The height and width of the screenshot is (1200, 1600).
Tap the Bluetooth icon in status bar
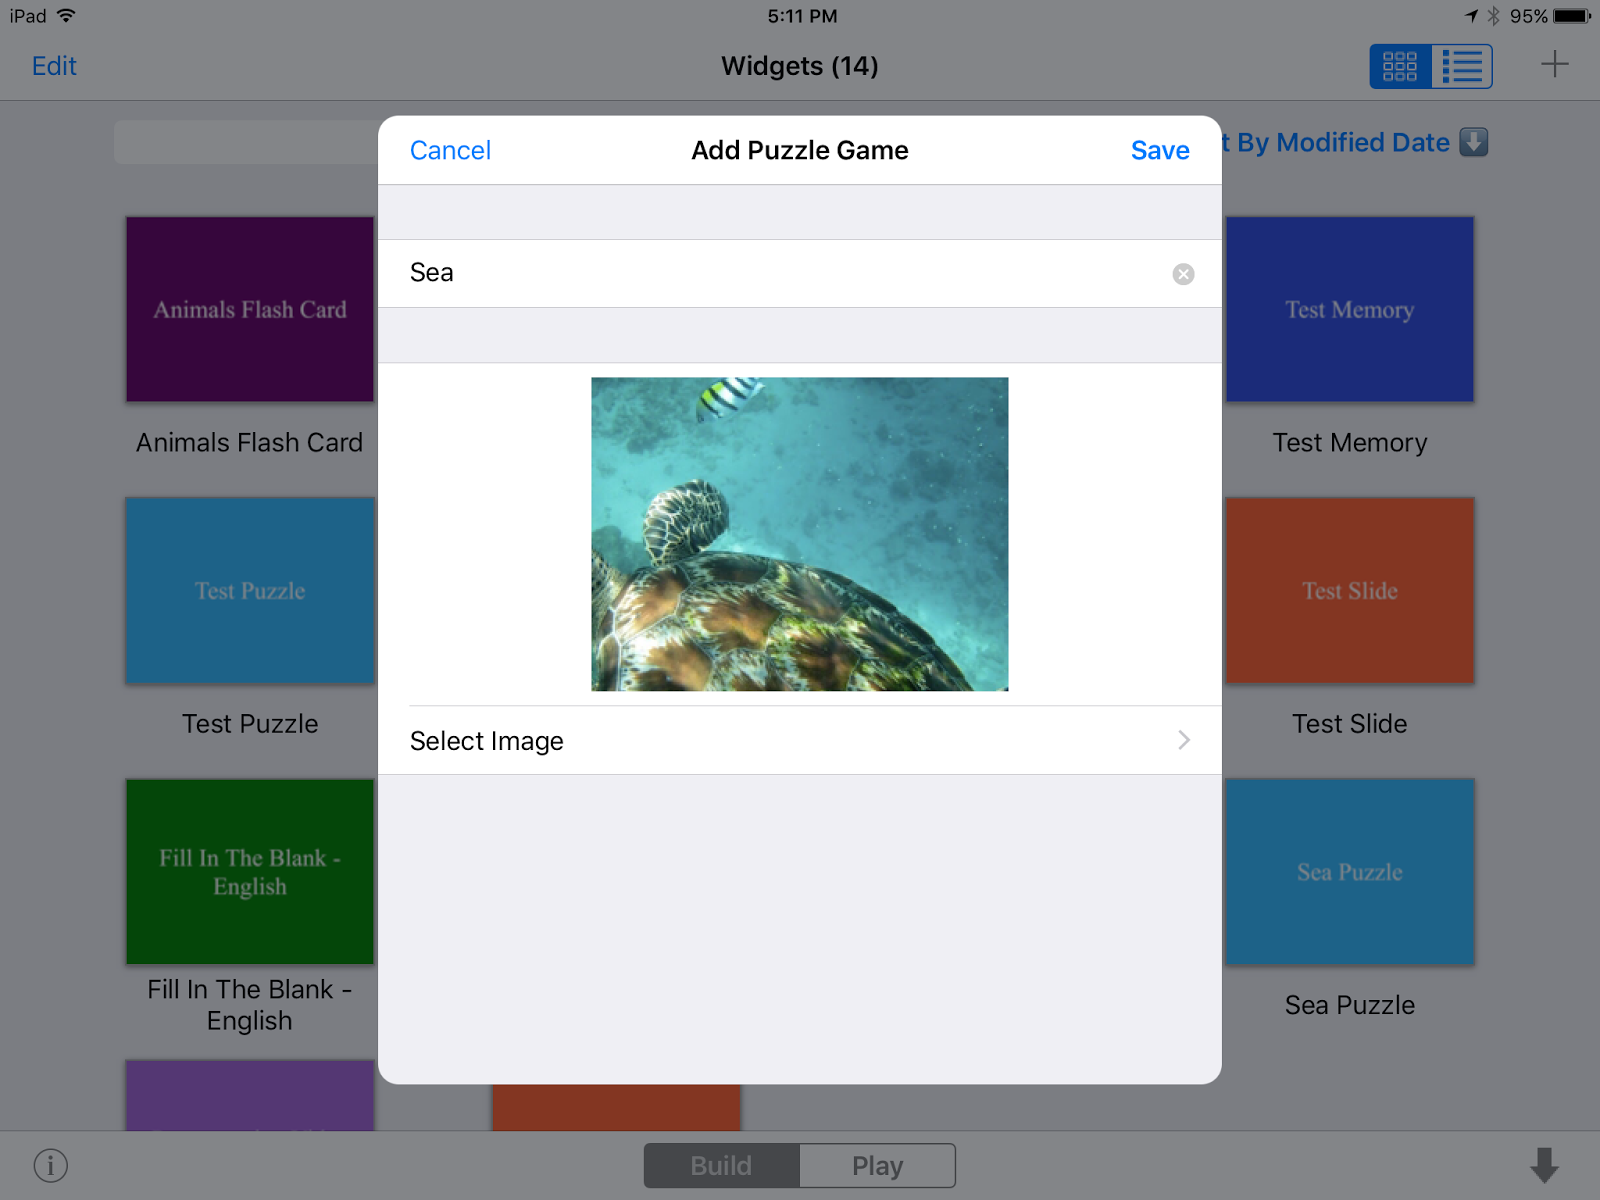pyautogui.click(x=1493, y=16)
